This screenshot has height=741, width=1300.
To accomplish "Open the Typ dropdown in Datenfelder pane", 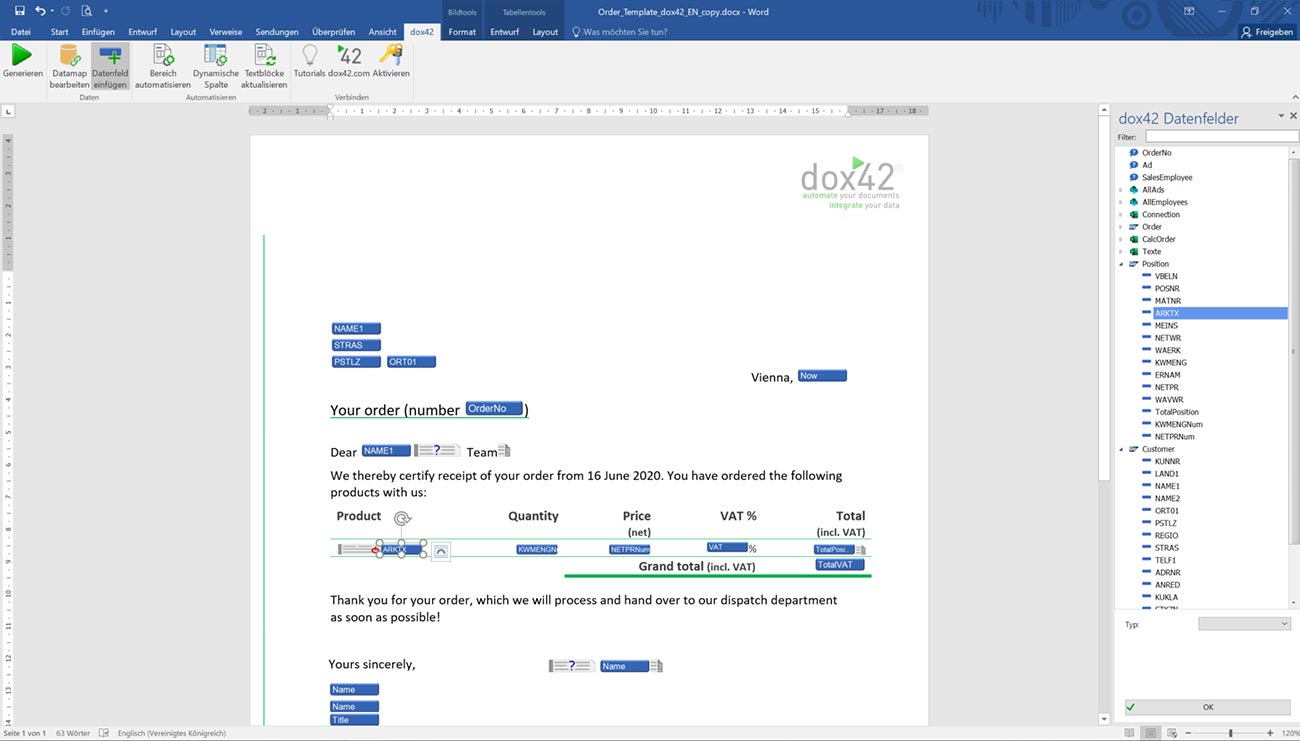I will pos(1244,624).
